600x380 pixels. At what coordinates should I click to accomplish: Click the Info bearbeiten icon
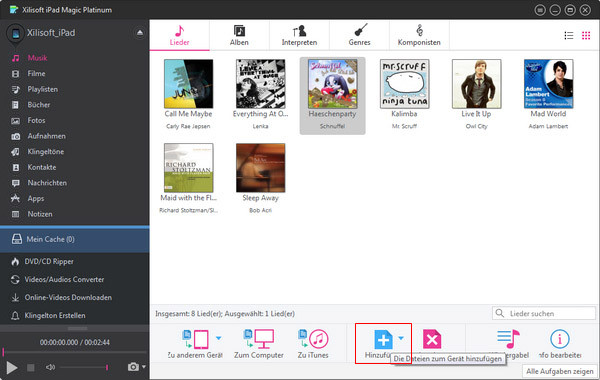coord(560,339)
